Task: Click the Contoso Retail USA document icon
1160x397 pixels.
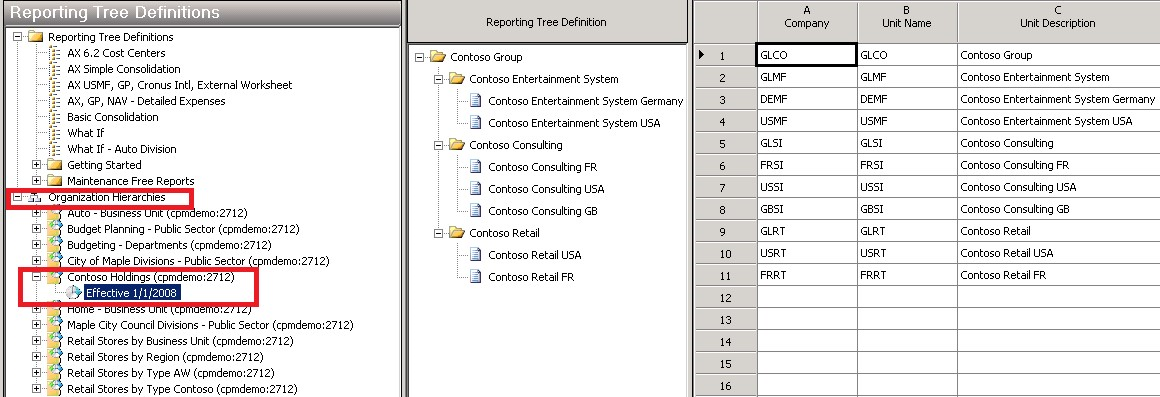Action: [x=476, y=255]
